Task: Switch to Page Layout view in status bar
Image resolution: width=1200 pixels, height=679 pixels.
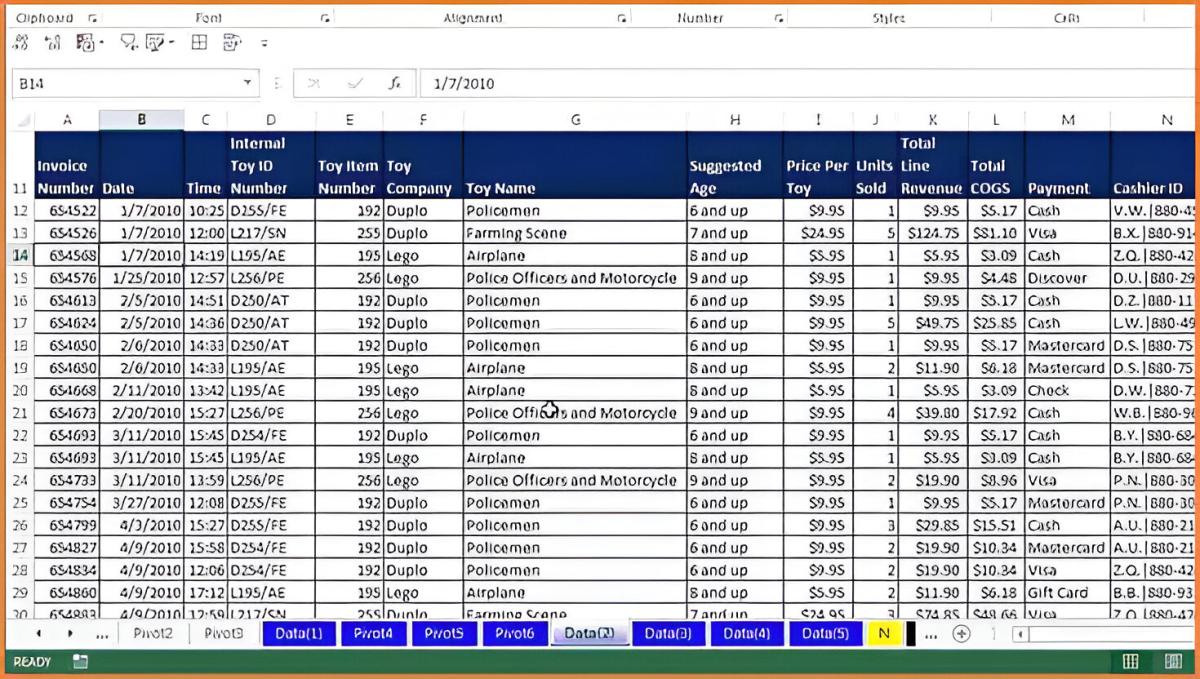Action: 1173,661
